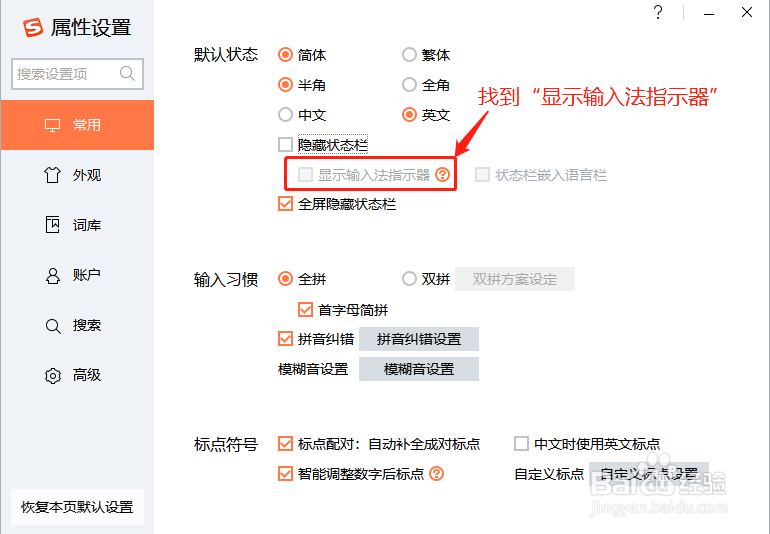Viewport: 770px width, 534px height.
Task: Click the bookmark icon beside 词库
Action: [53, 225]
